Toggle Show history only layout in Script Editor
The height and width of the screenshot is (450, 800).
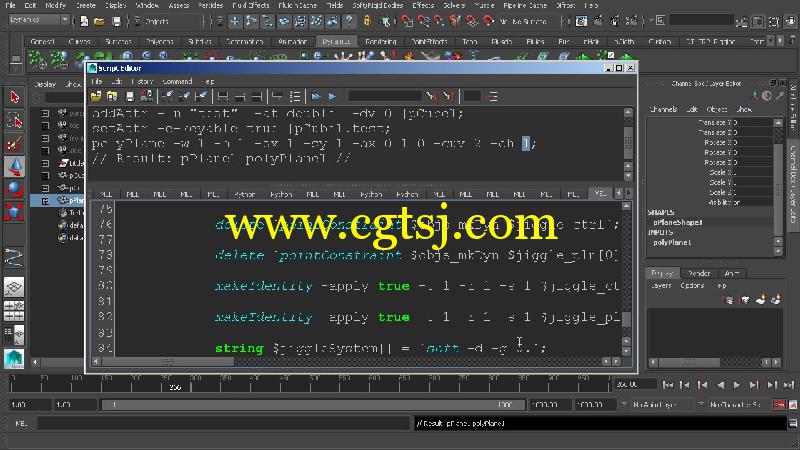[x=223, y=96]
